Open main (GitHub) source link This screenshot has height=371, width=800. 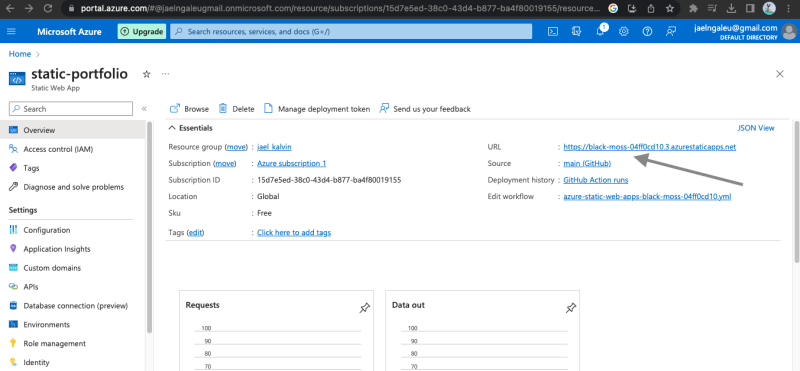click(x=587, y=163)
